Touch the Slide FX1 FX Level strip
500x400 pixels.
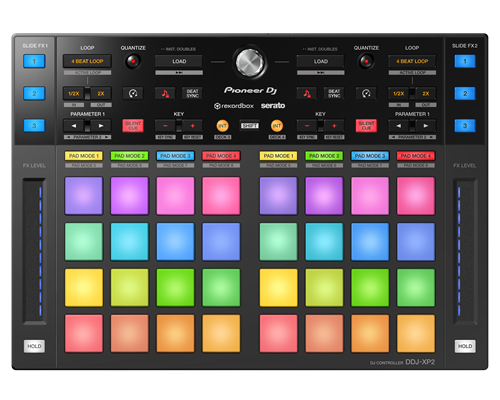point(34,251)
